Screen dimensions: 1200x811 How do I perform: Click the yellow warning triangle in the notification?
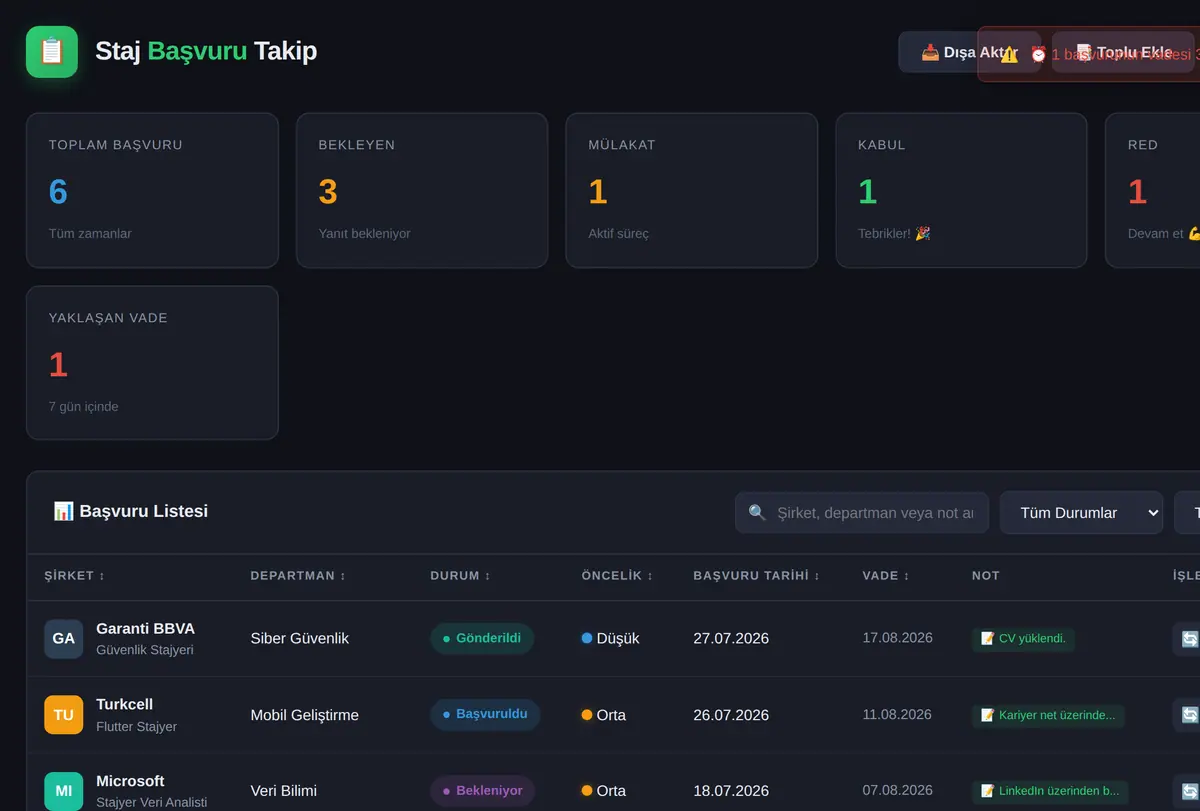[1009, 55]
